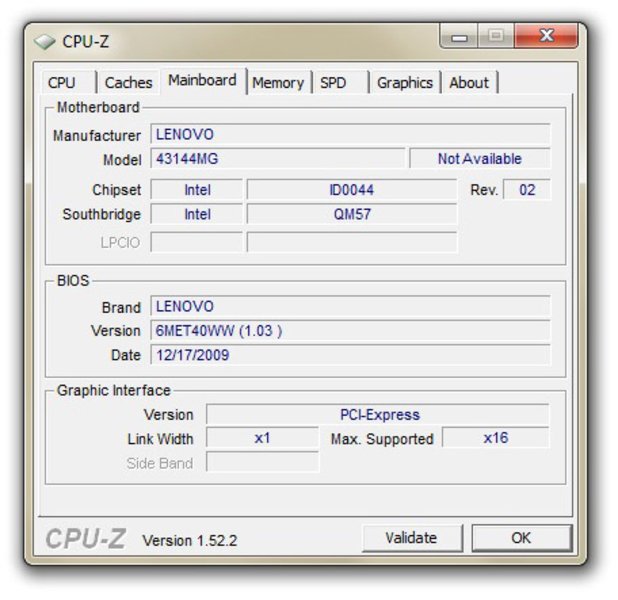Click the PCI-Express version field

coord(378,414)
